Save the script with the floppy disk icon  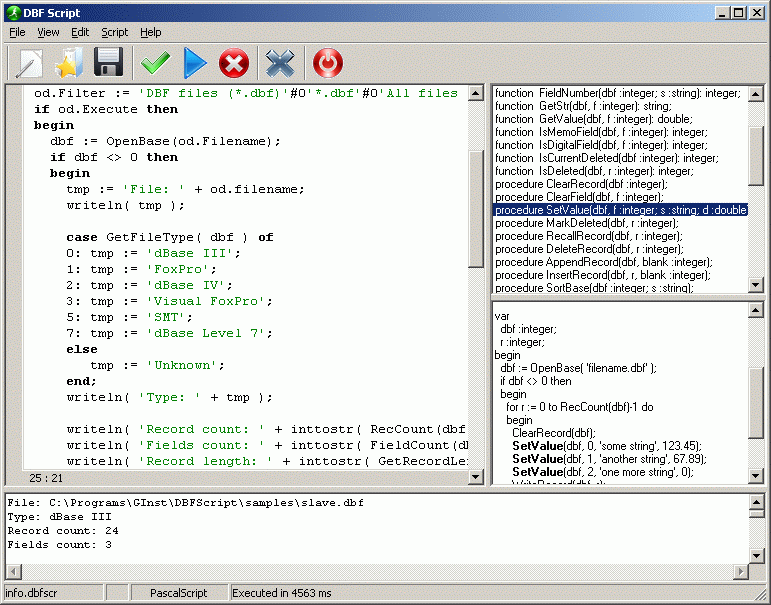[108, 63]
